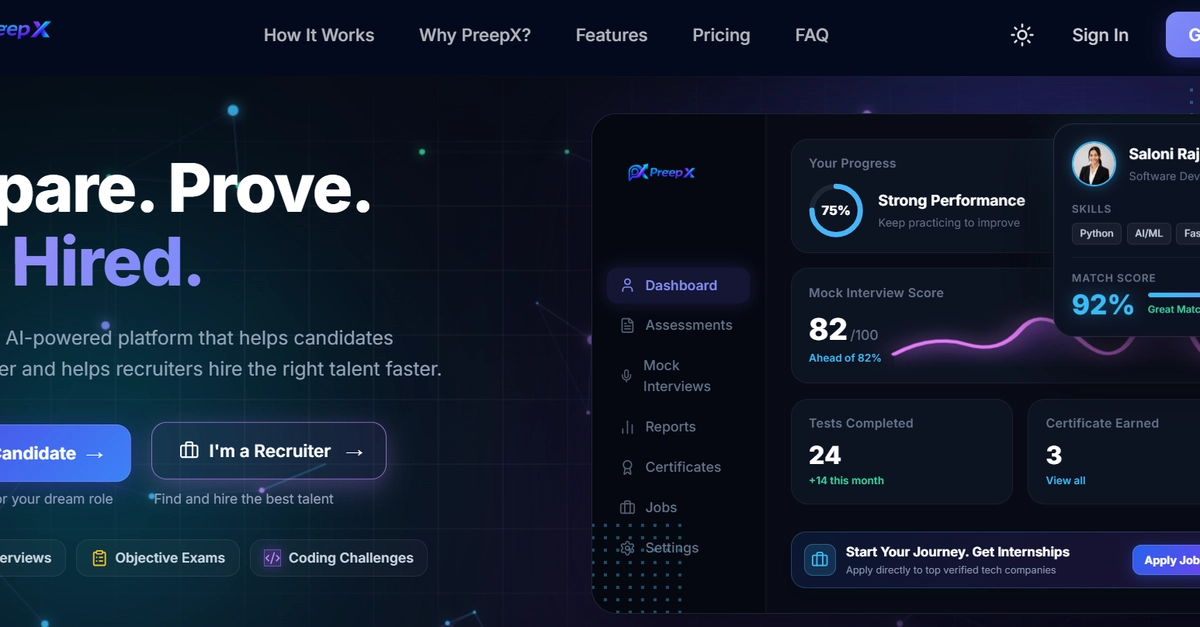1200x627 pixels.
Task: Click the 75% progress ring
Action: pos(835,210)
